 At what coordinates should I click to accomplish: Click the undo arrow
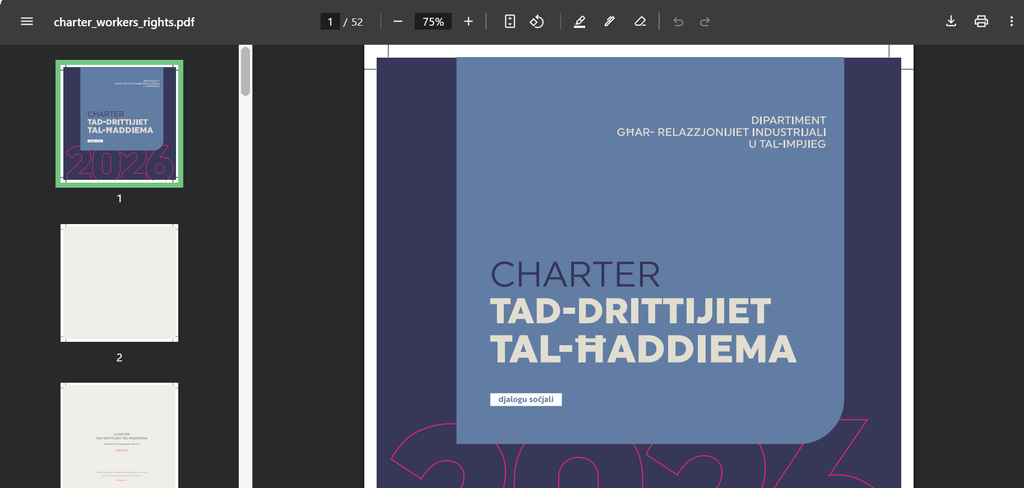tap(678, 22)
